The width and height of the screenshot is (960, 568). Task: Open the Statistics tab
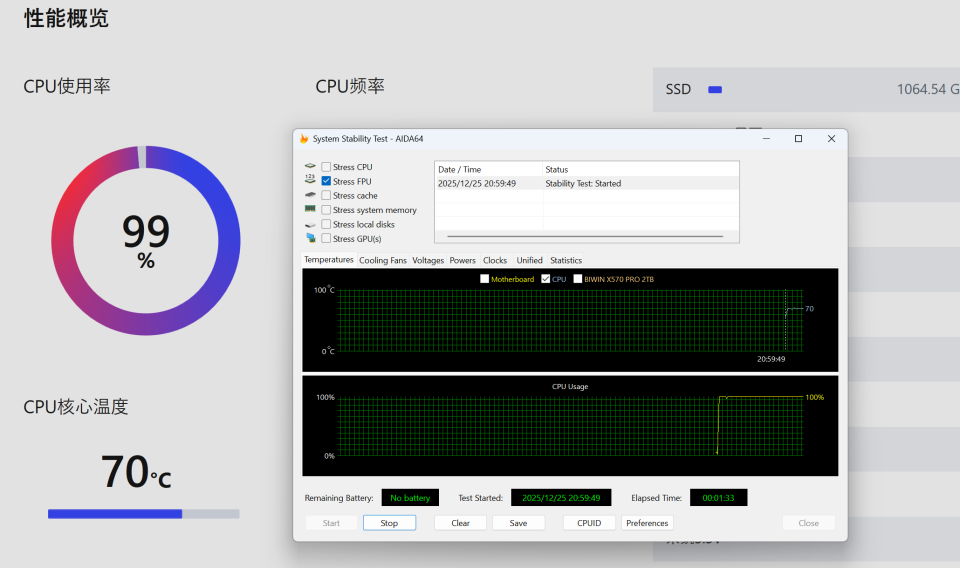point(566,260)
